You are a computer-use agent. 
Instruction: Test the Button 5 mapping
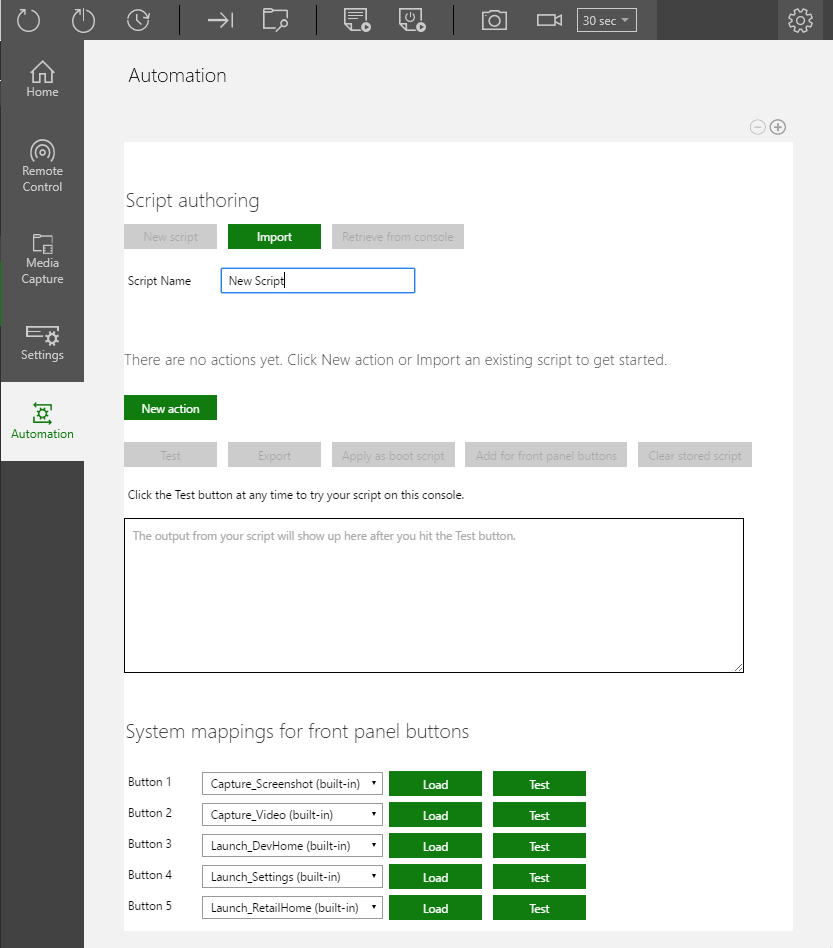[x=539, y=908]
